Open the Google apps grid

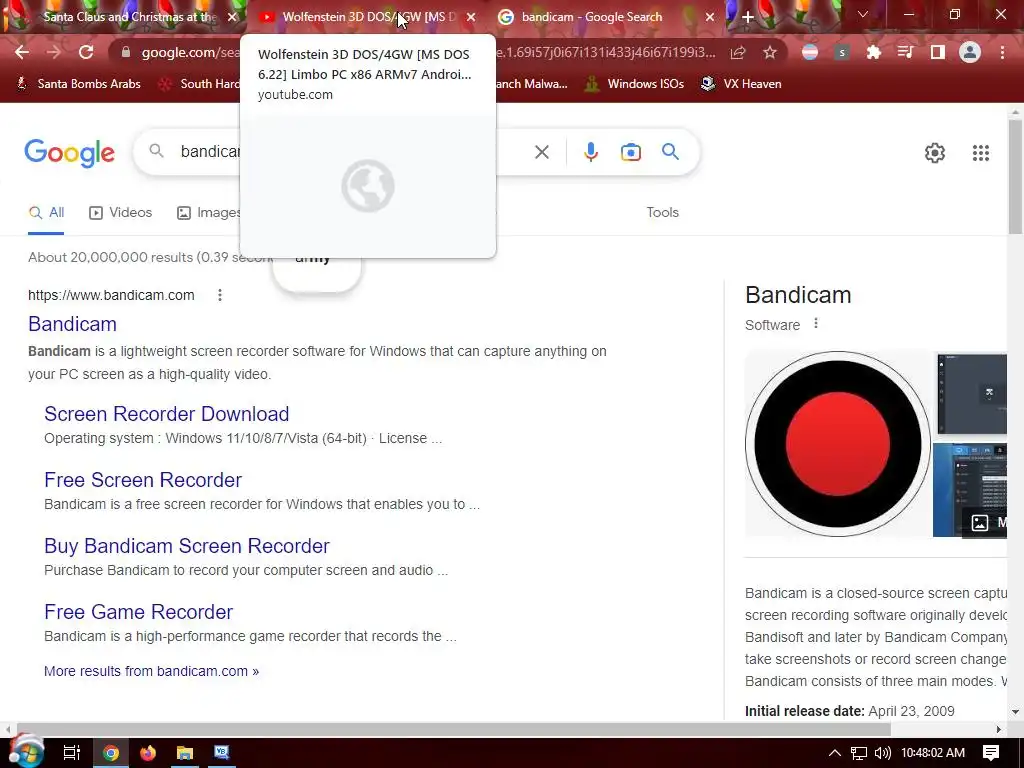[x=980, y=153]
